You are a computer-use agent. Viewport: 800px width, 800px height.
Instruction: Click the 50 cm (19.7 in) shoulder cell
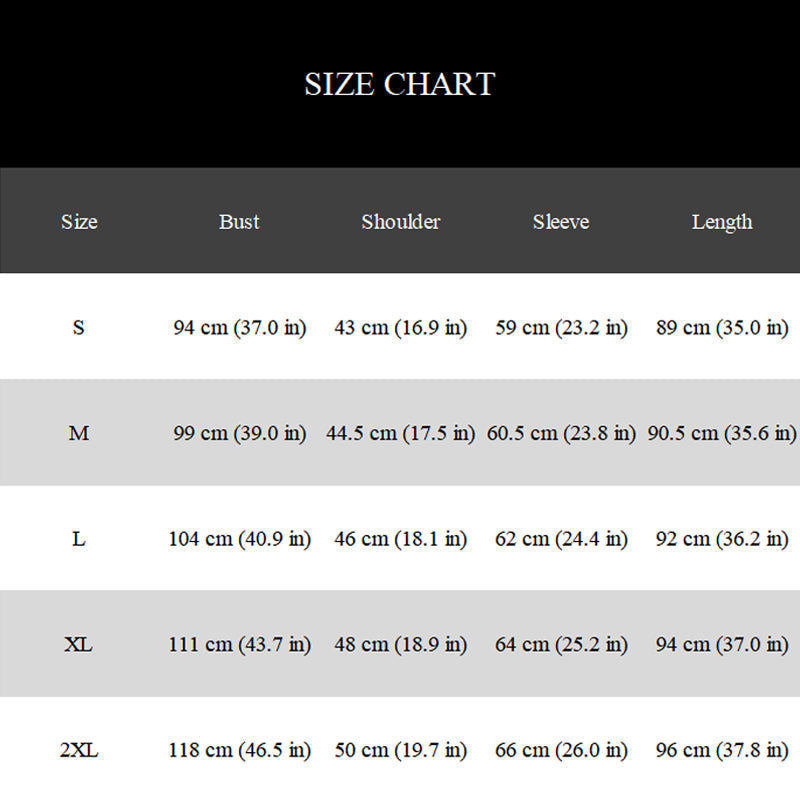(401, 750)
